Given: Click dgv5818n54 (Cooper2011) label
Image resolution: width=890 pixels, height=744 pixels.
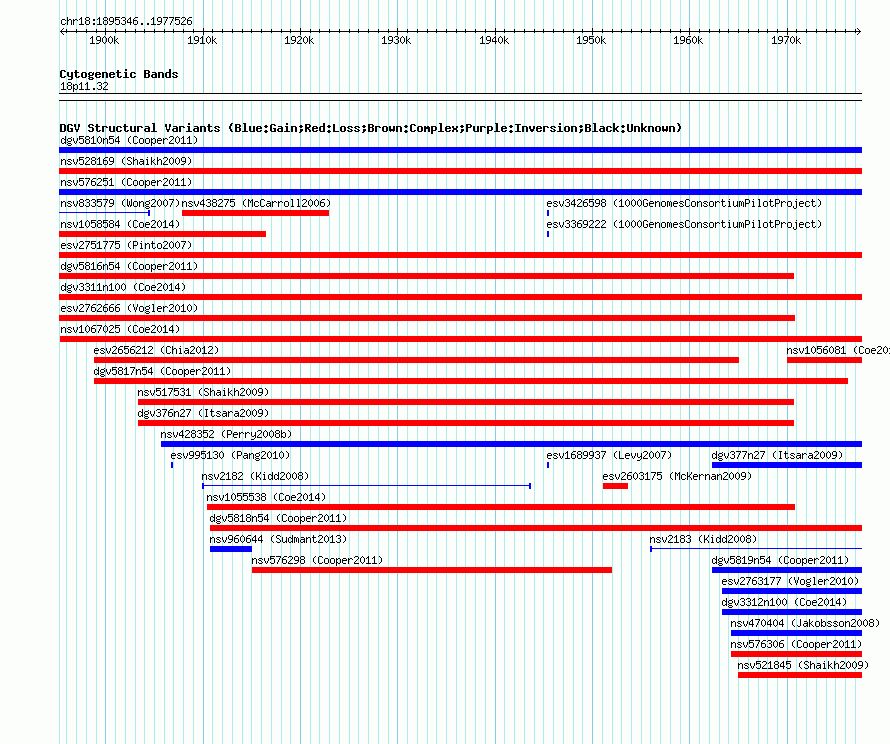Looking at the screenshot, I should pyautogui.click(x=278, y=518).
